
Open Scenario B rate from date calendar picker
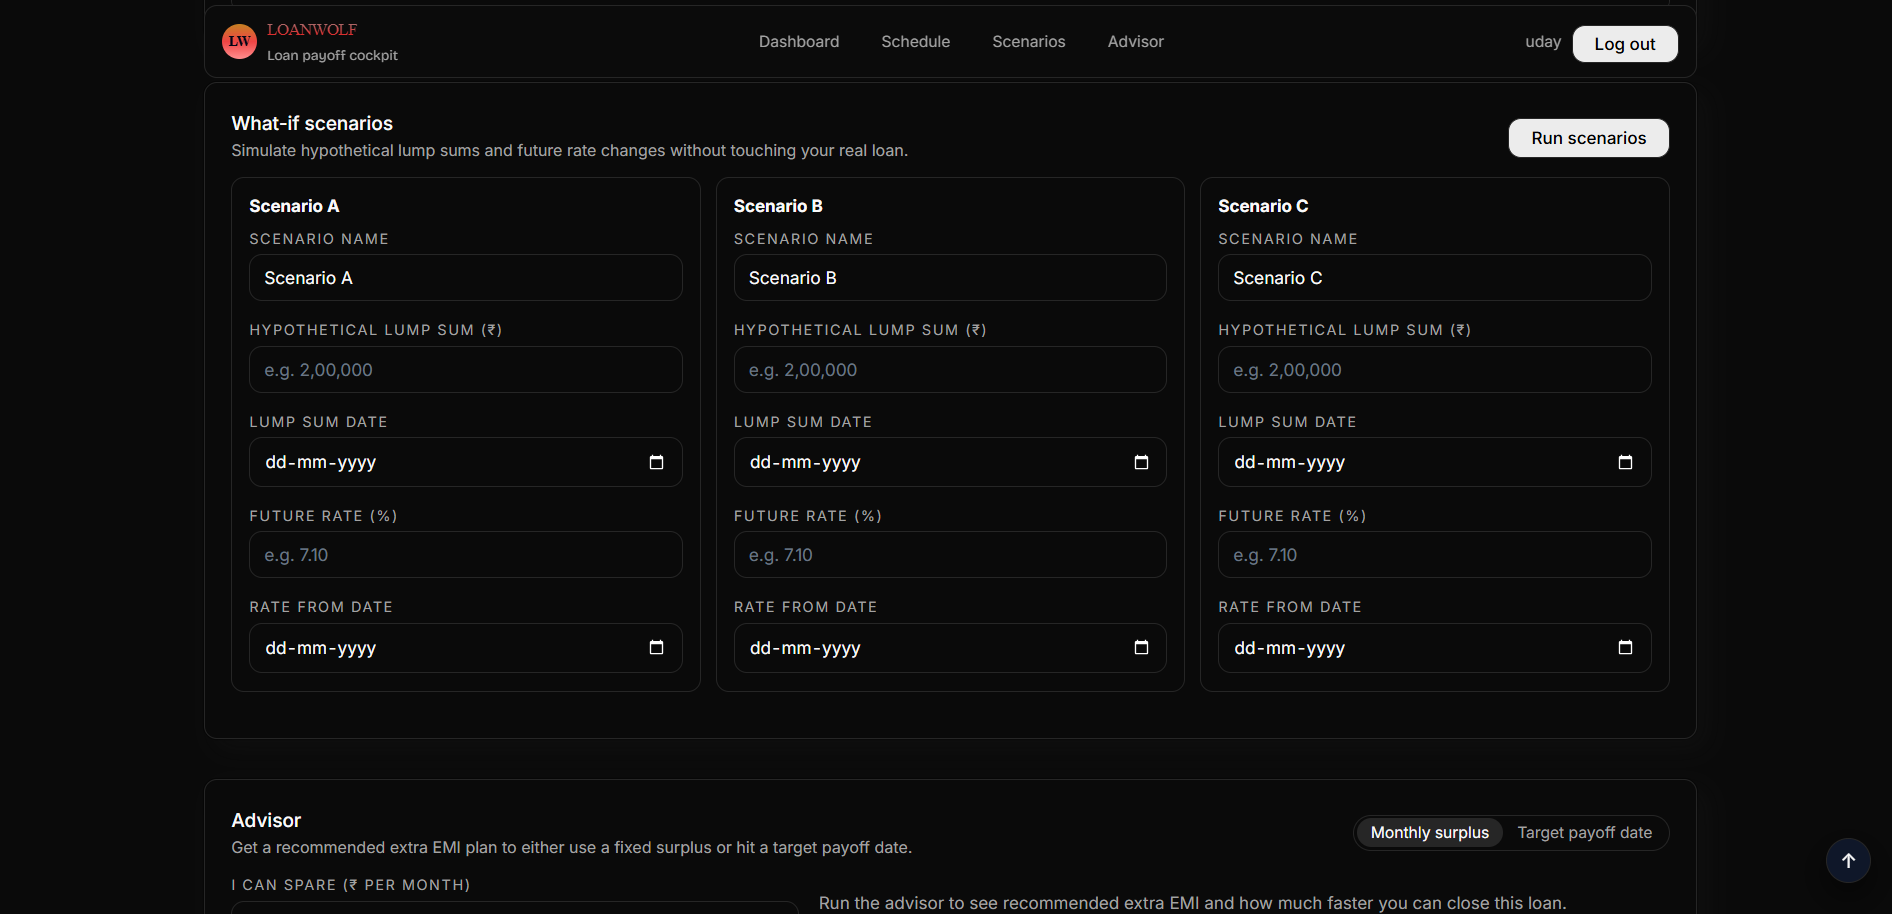click(x=1141, y=648)
